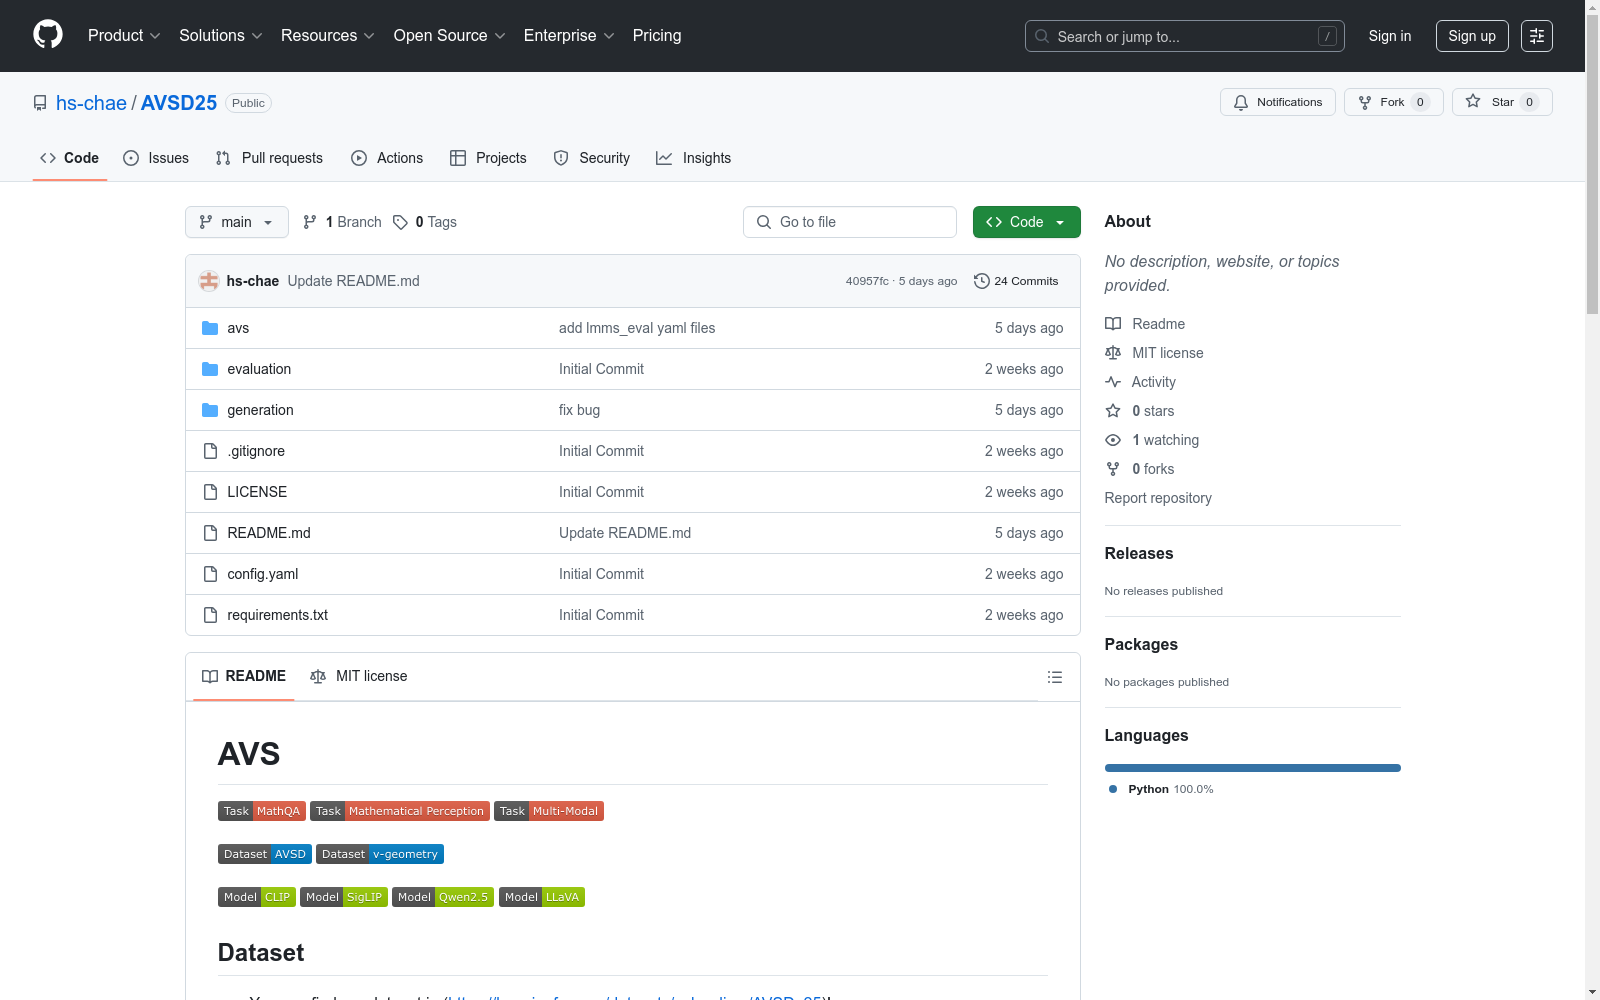
Task: Click the Dataset v-geometry badge
Action: pos(380,854)
